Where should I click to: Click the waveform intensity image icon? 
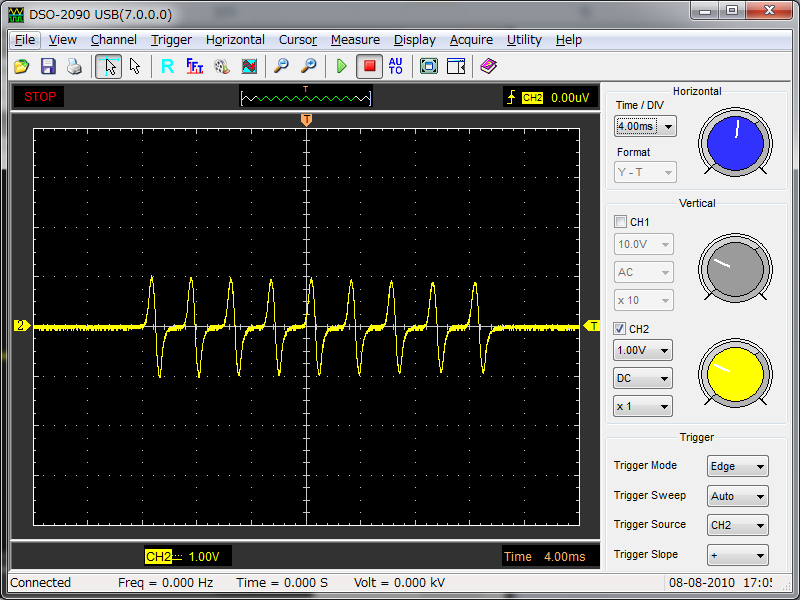coord(249,66)
